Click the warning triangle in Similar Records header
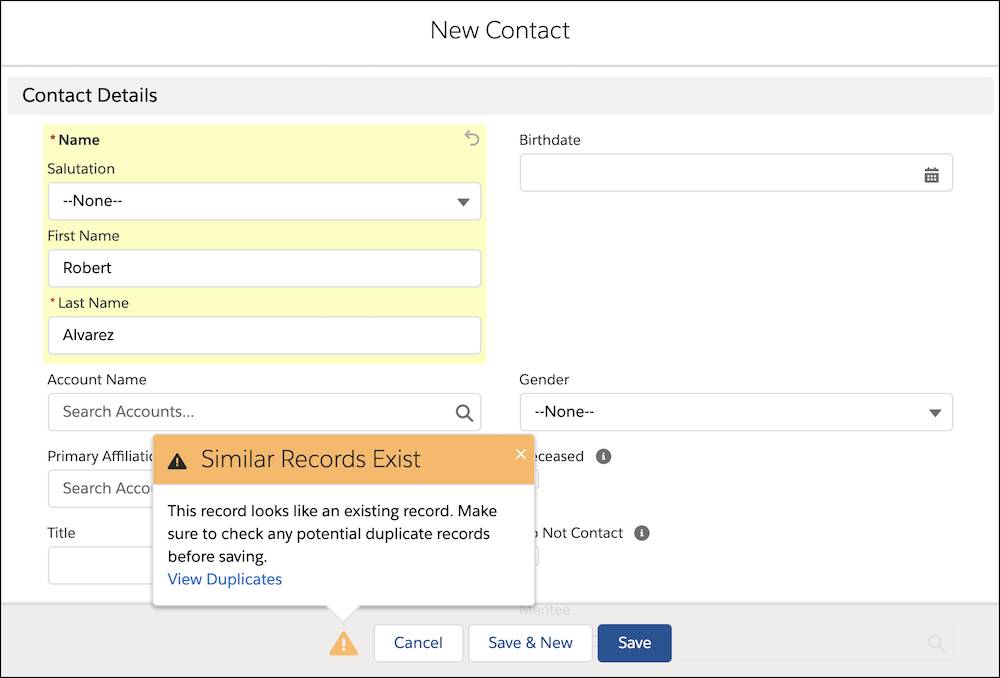The height and width of the screenshot is (678, 1000). pyautogui.click(x=177, y=461)
